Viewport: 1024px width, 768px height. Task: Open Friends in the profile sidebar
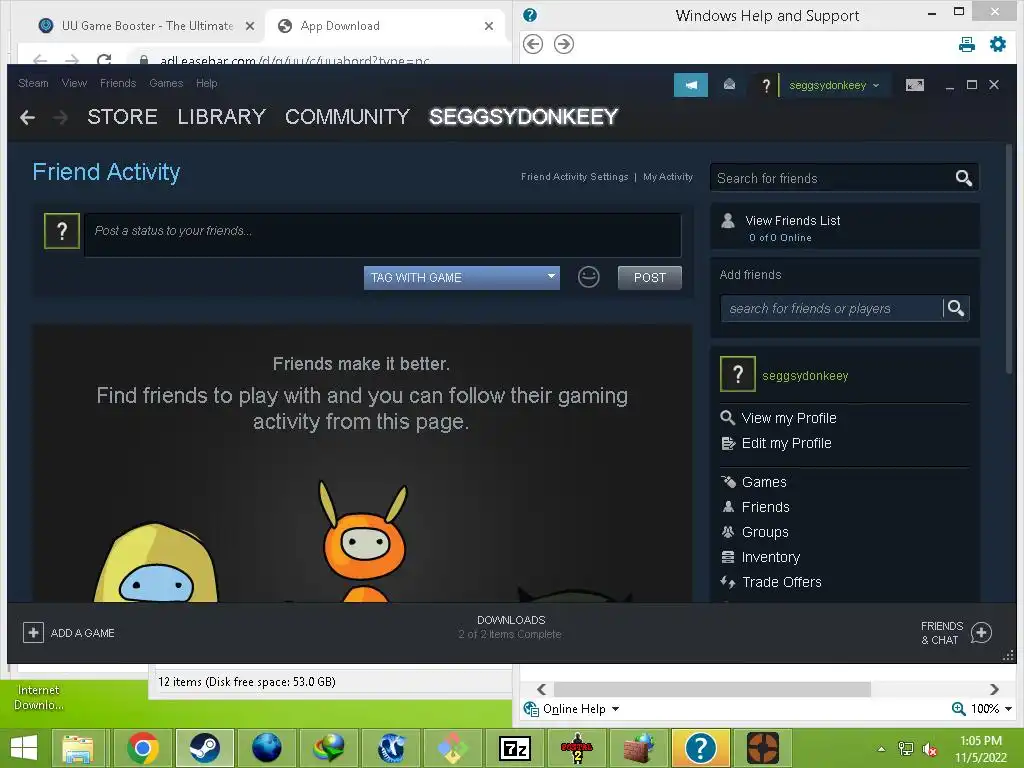(x=765, y=507)
